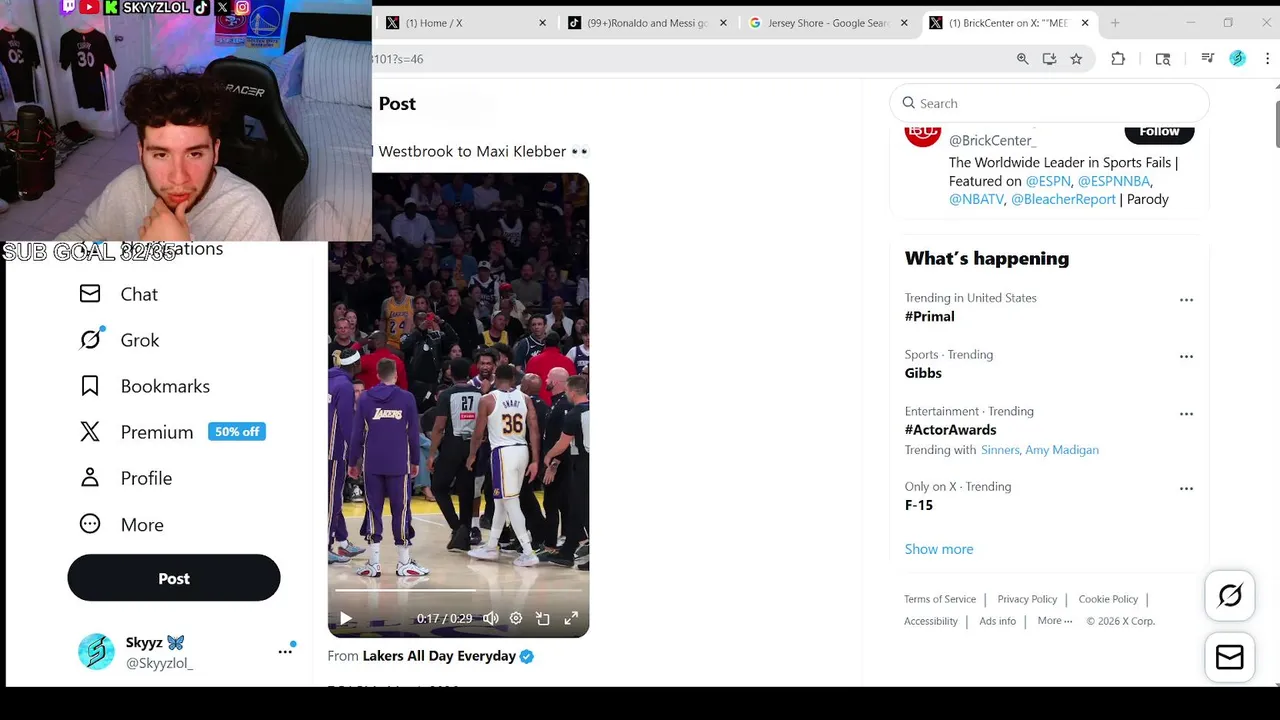Open the Profile page
This screenshot has width=1280, height=720.
point(126,478)
